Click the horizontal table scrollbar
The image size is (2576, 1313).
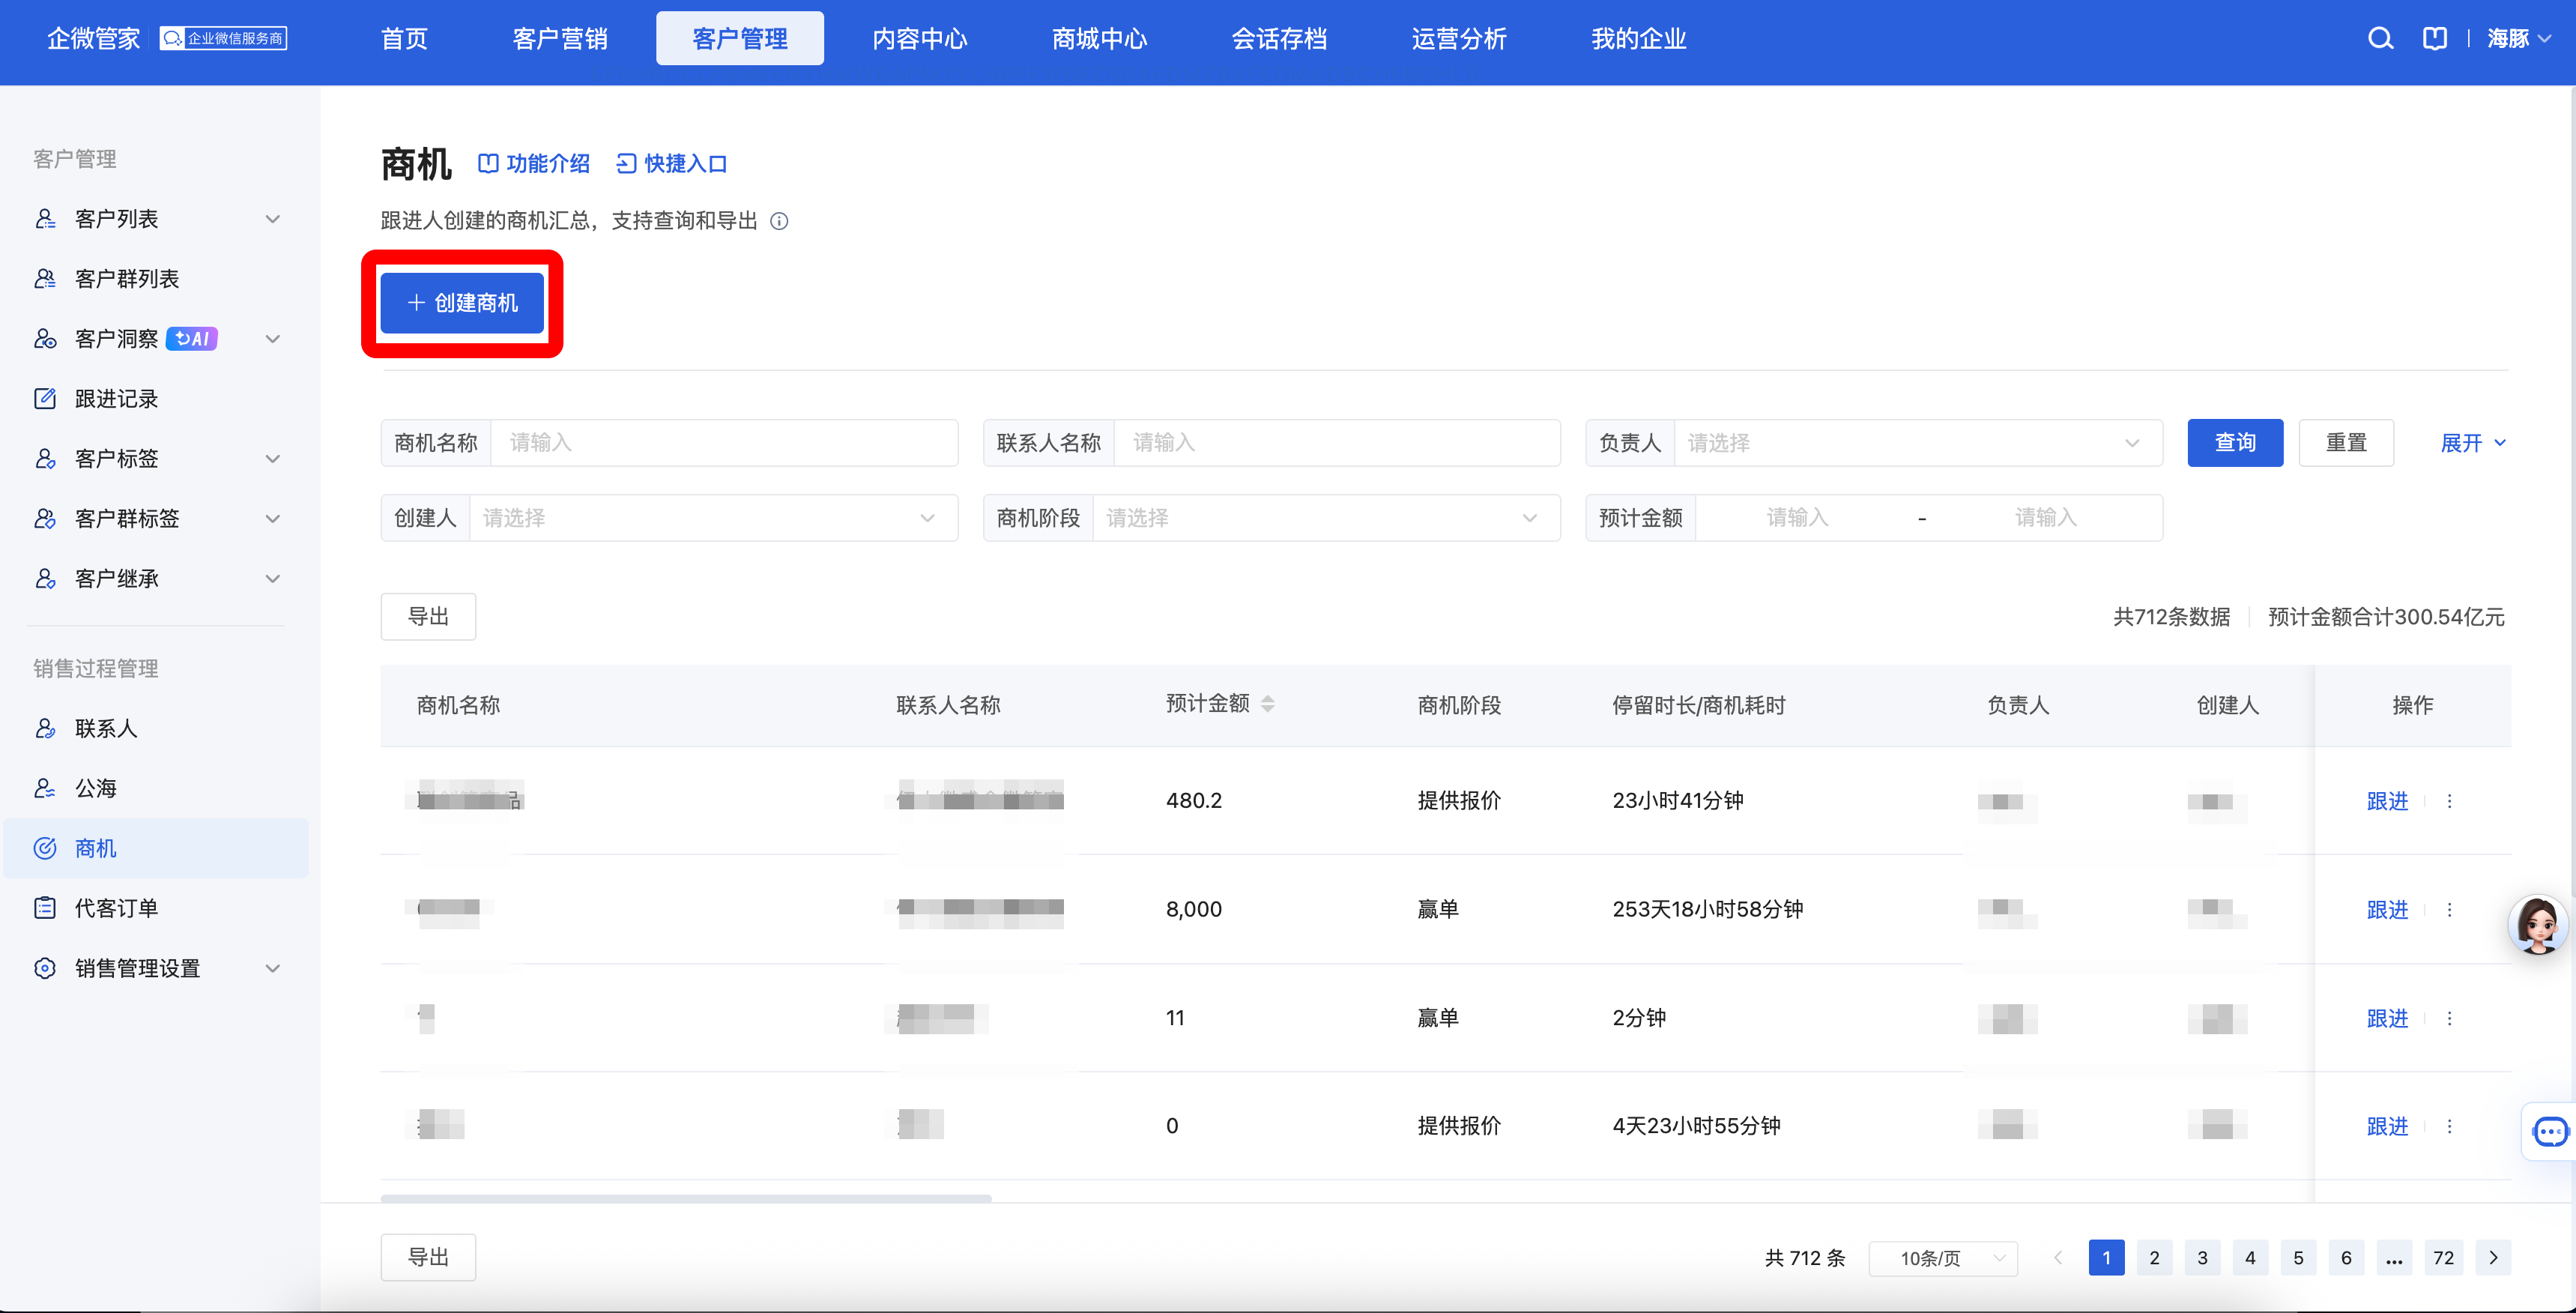point(686,1198)
